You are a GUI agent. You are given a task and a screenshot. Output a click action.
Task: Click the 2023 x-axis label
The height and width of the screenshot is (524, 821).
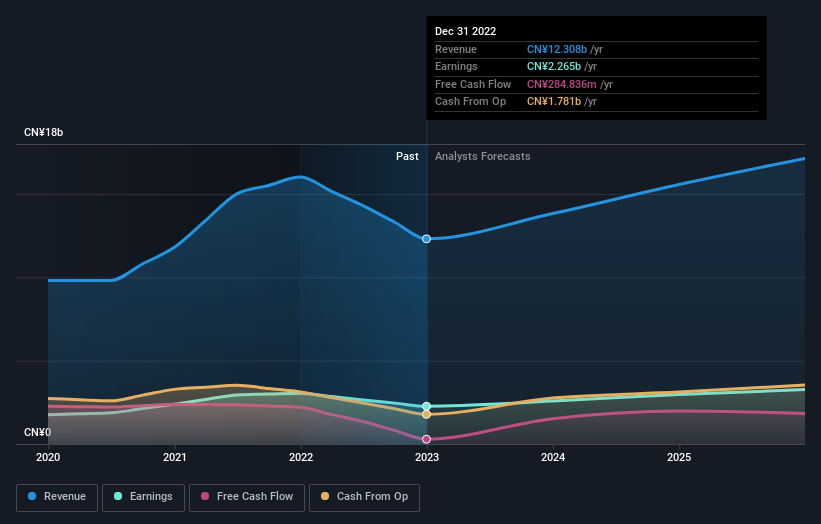tap(427, 458)
